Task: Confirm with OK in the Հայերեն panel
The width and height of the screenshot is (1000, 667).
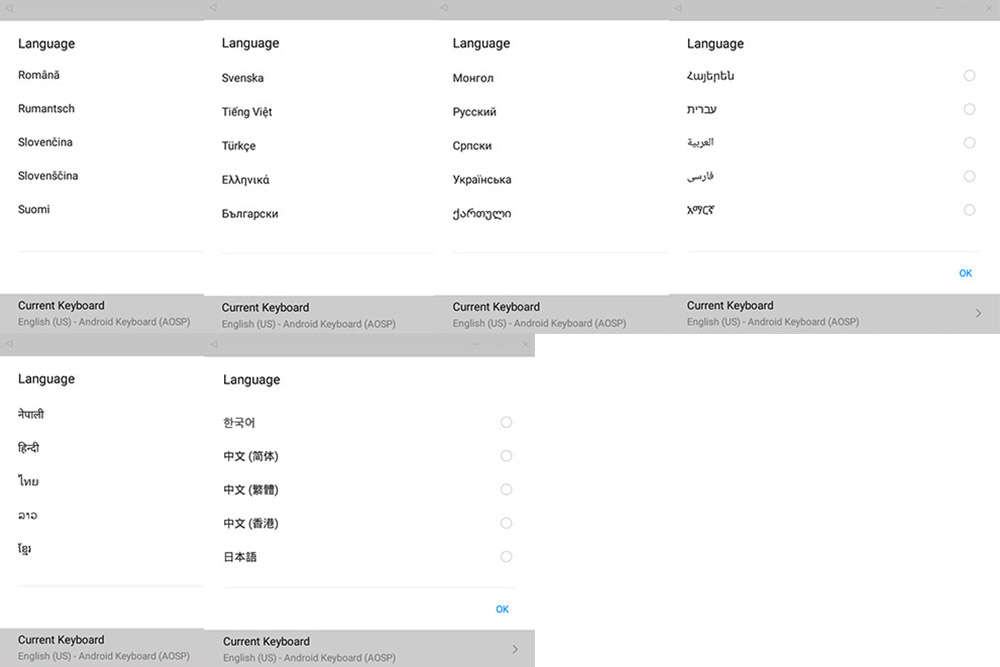Action: 965,273
